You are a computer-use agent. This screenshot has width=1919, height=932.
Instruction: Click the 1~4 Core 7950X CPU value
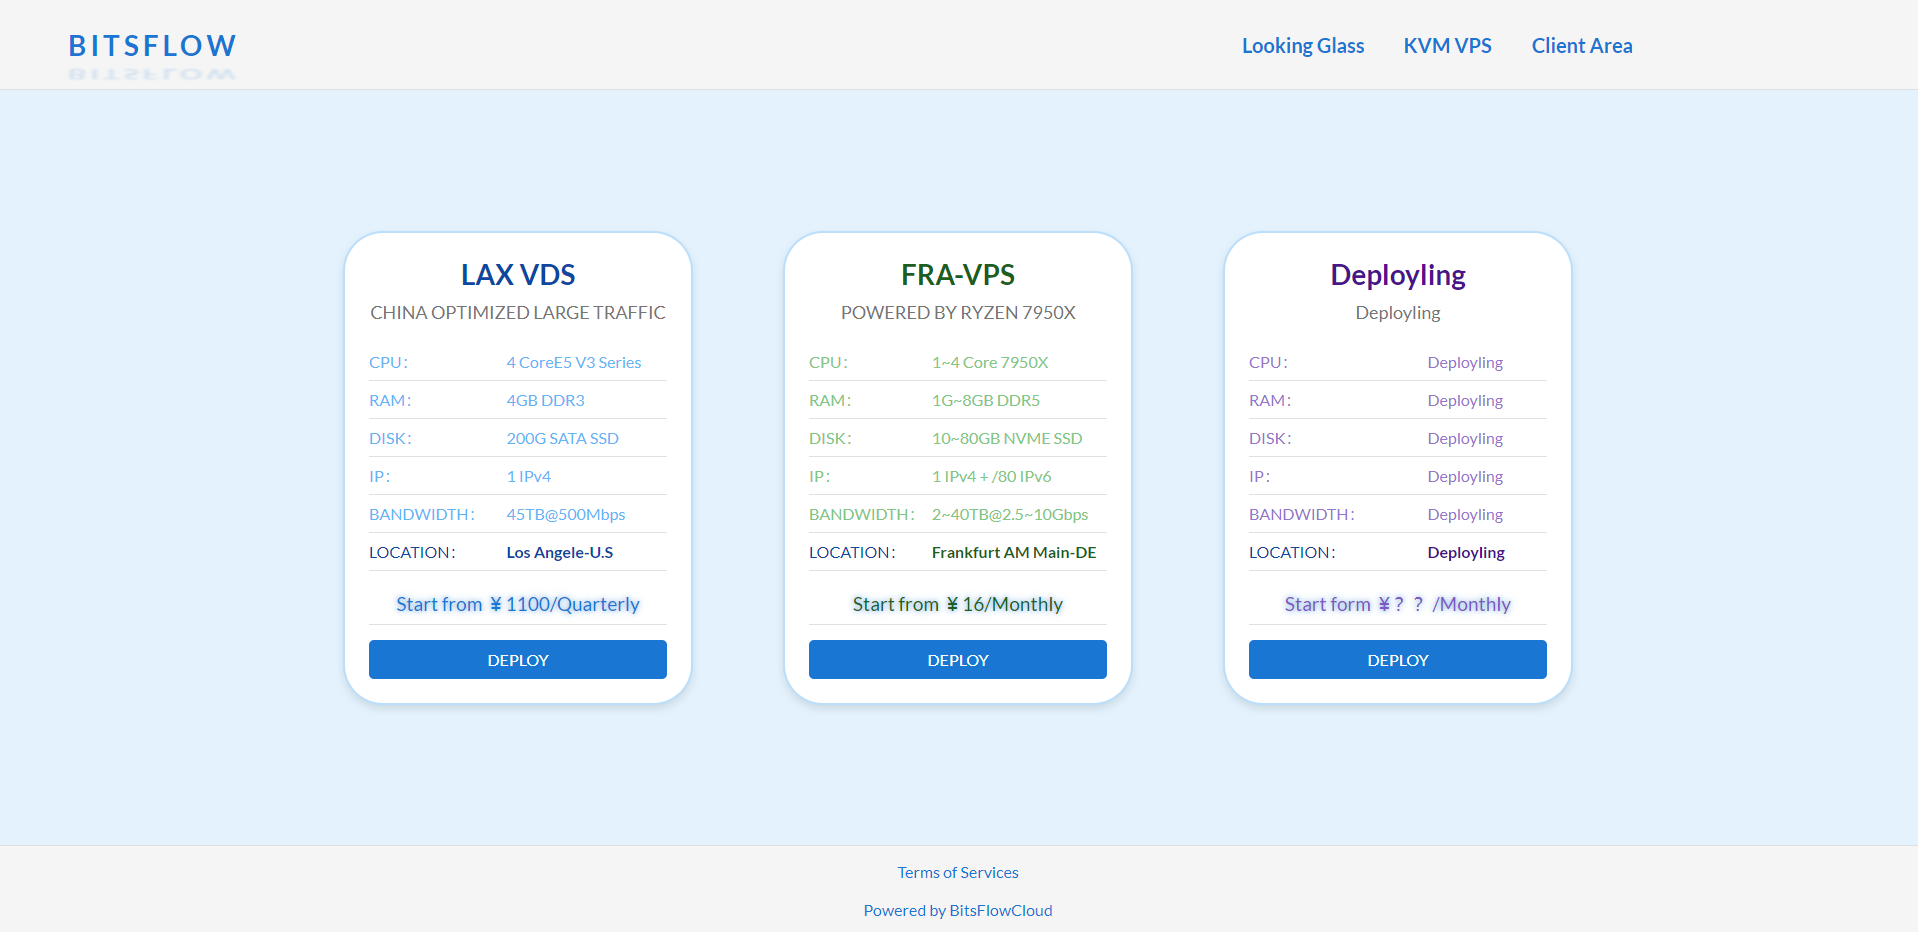989,362
